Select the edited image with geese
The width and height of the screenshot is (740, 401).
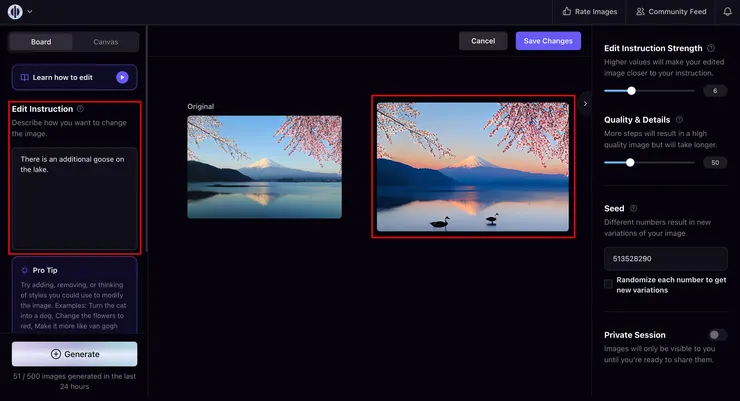pos(472,167)
